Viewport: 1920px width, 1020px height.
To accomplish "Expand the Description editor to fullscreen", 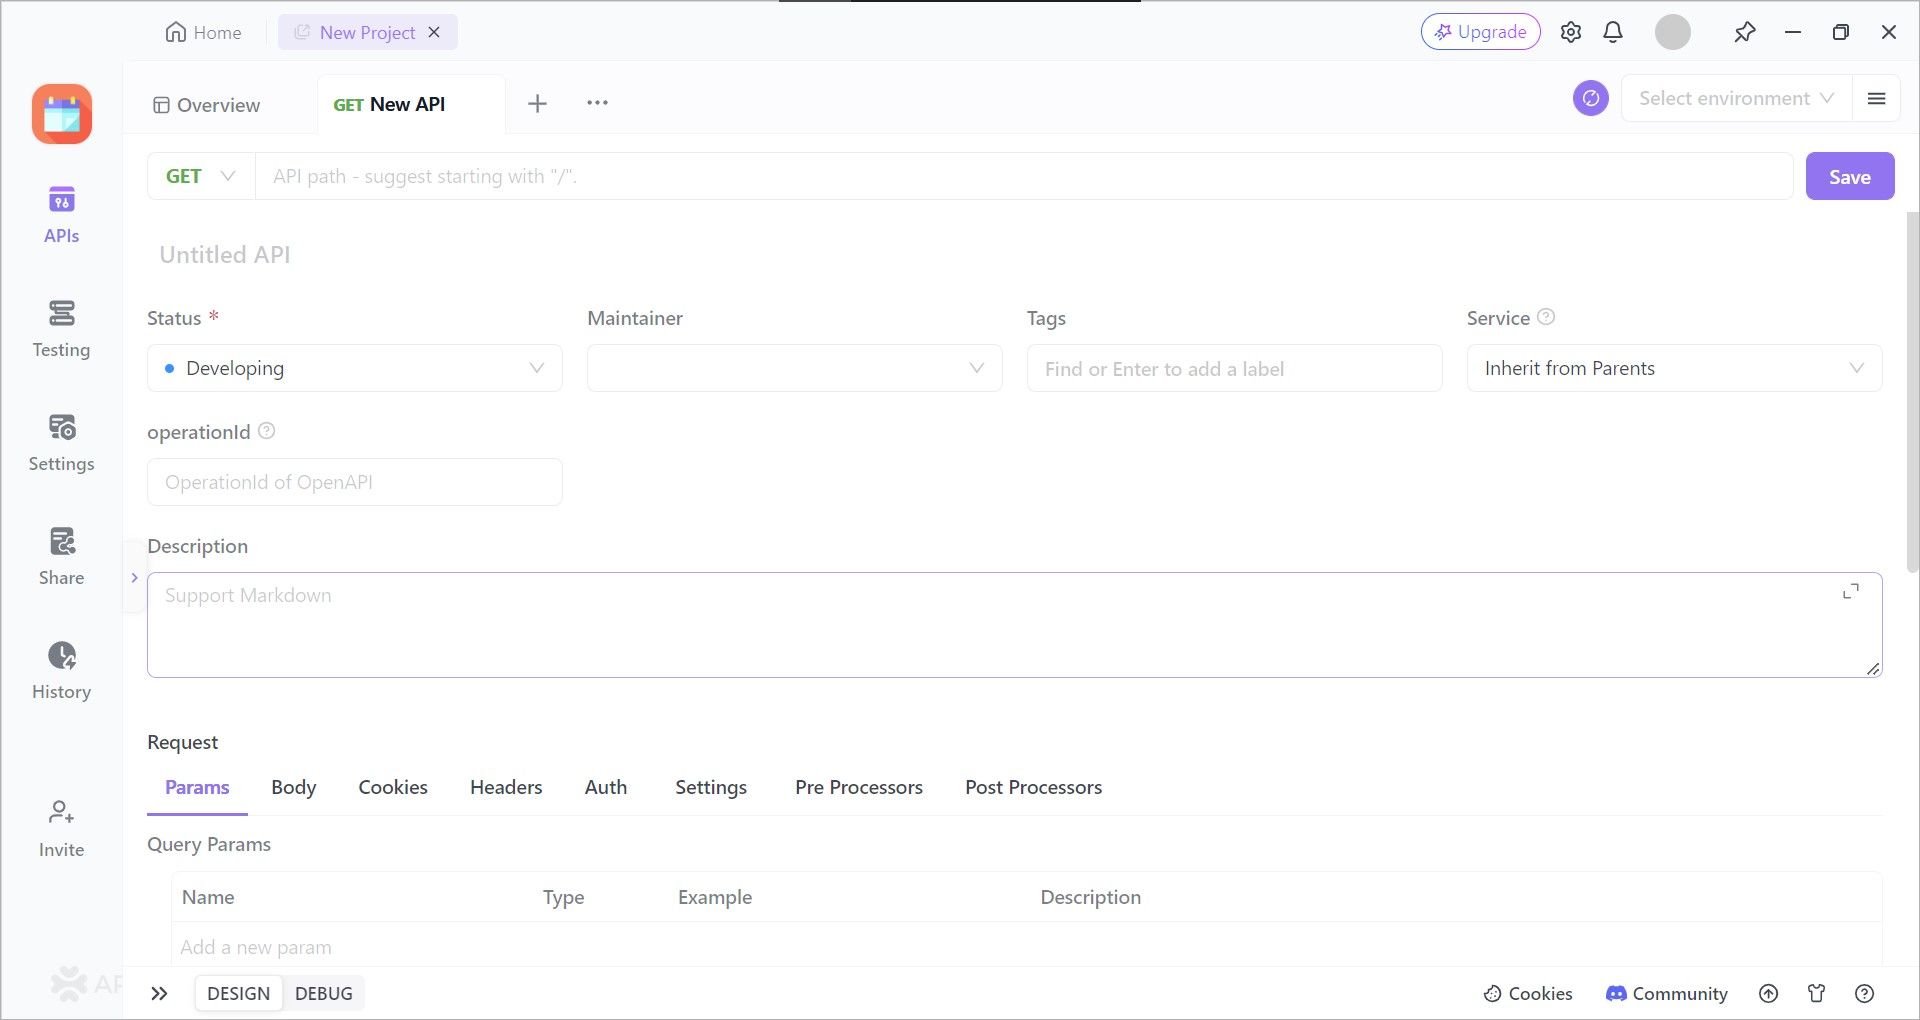I will 1849,591.
